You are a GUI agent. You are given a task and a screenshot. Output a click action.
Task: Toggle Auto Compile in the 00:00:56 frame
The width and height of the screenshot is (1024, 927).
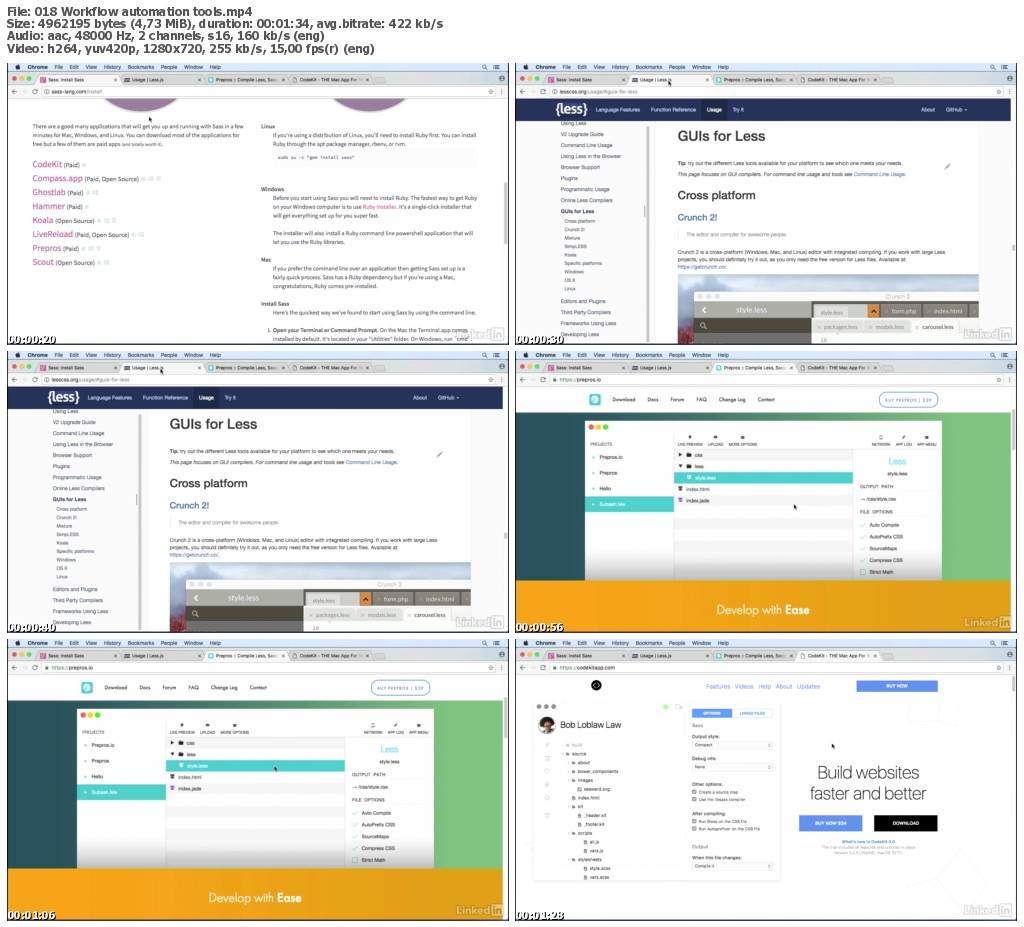click(863, 525)
